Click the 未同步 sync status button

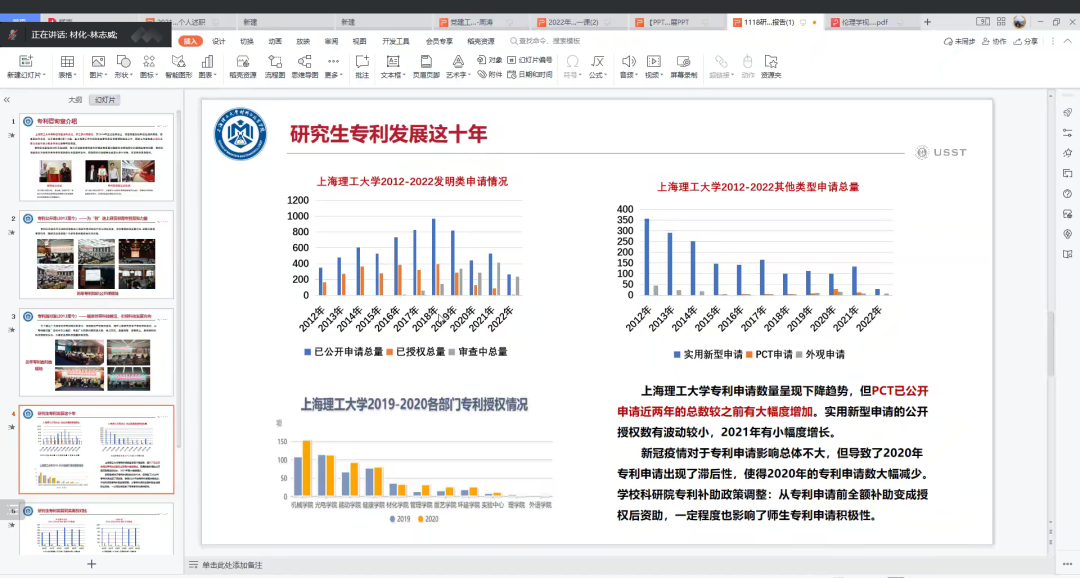click(x=959, y=41)
